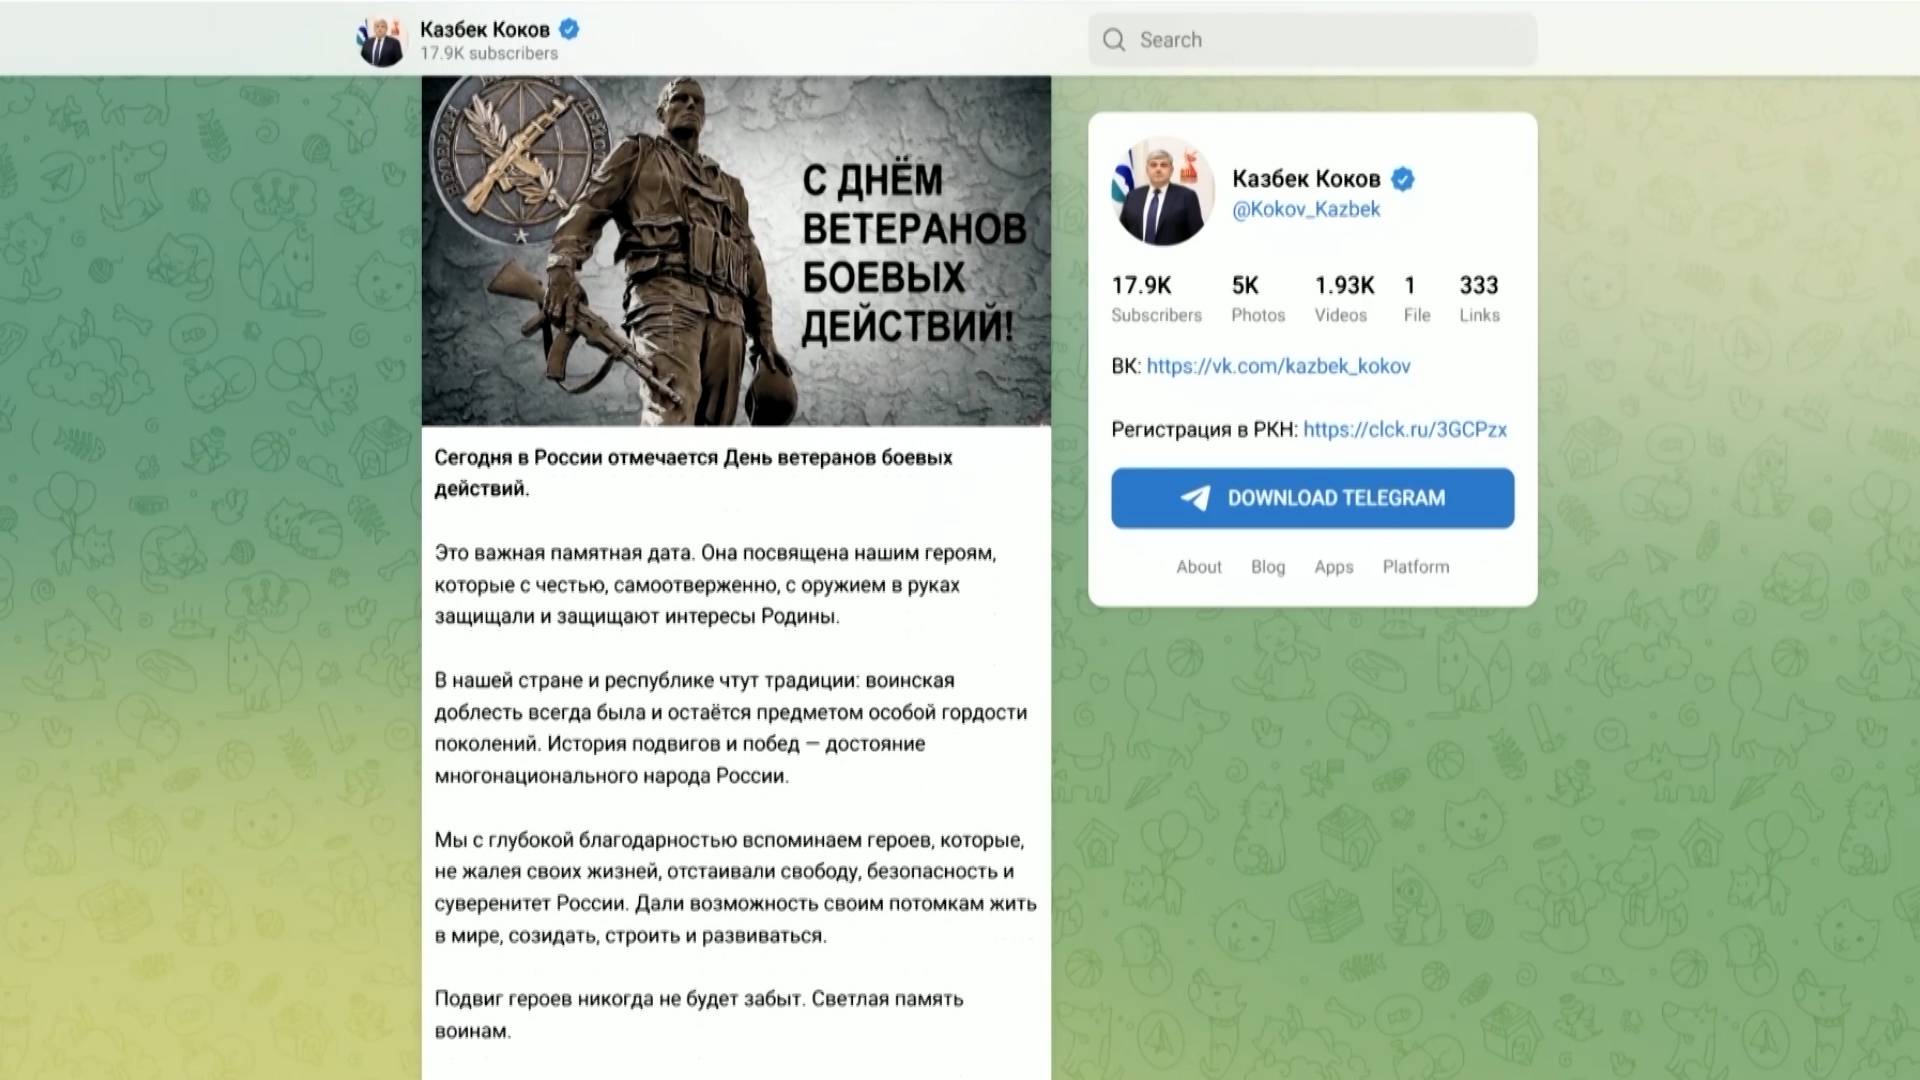Screen dimensions: 1920x1080
Task: Open the large profile photo in card
Action: [1163, 191]
